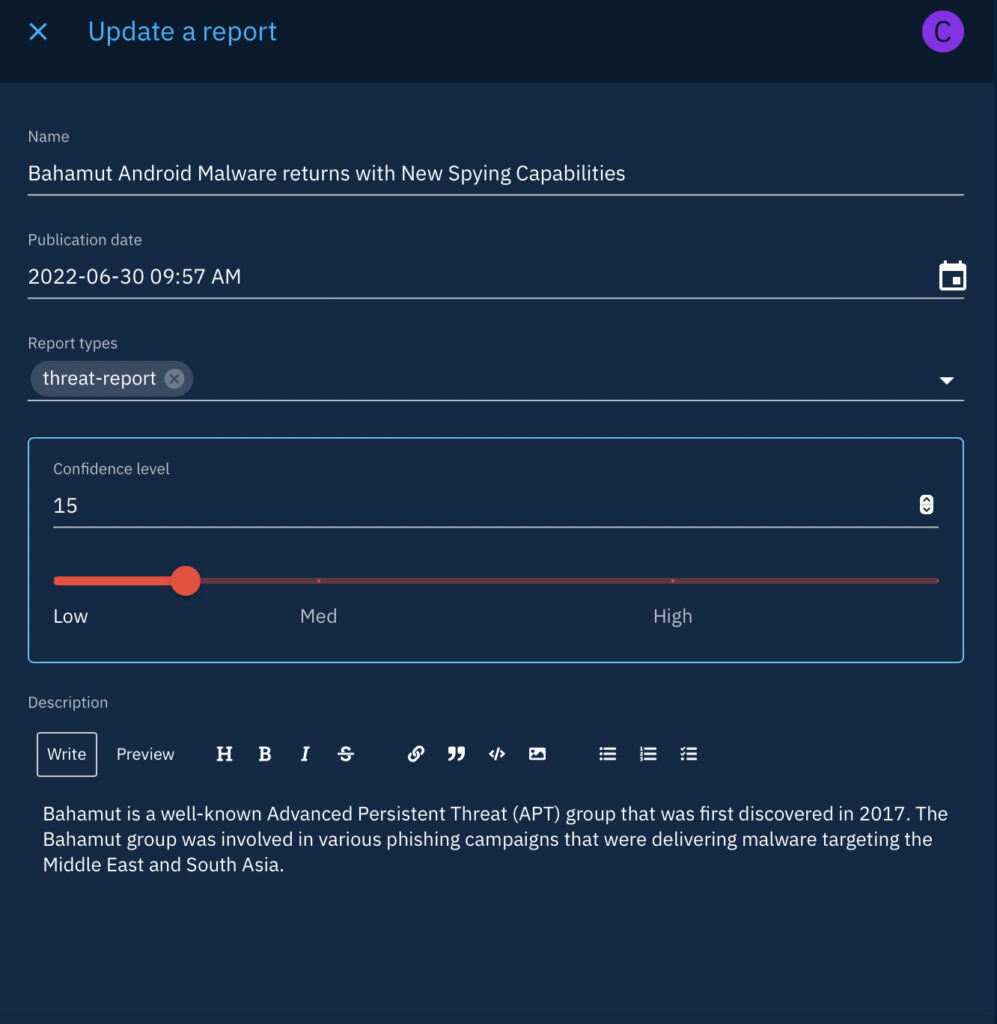Image resolution: width=997 pixels, height=1024 pixels.
Task: Insert an unordered bullet list
Action: (x=607, y=754)
